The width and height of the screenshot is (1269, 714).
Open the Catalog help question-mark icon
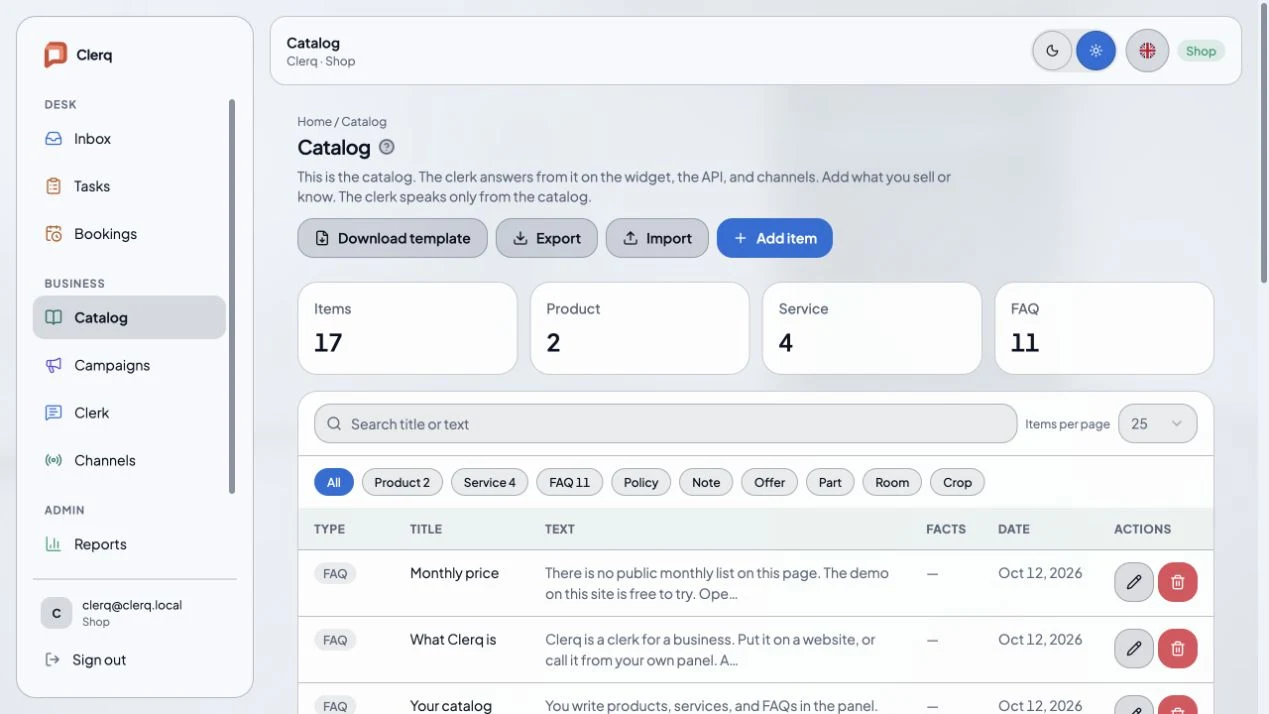pyautogui.click(x=387, y=147)
